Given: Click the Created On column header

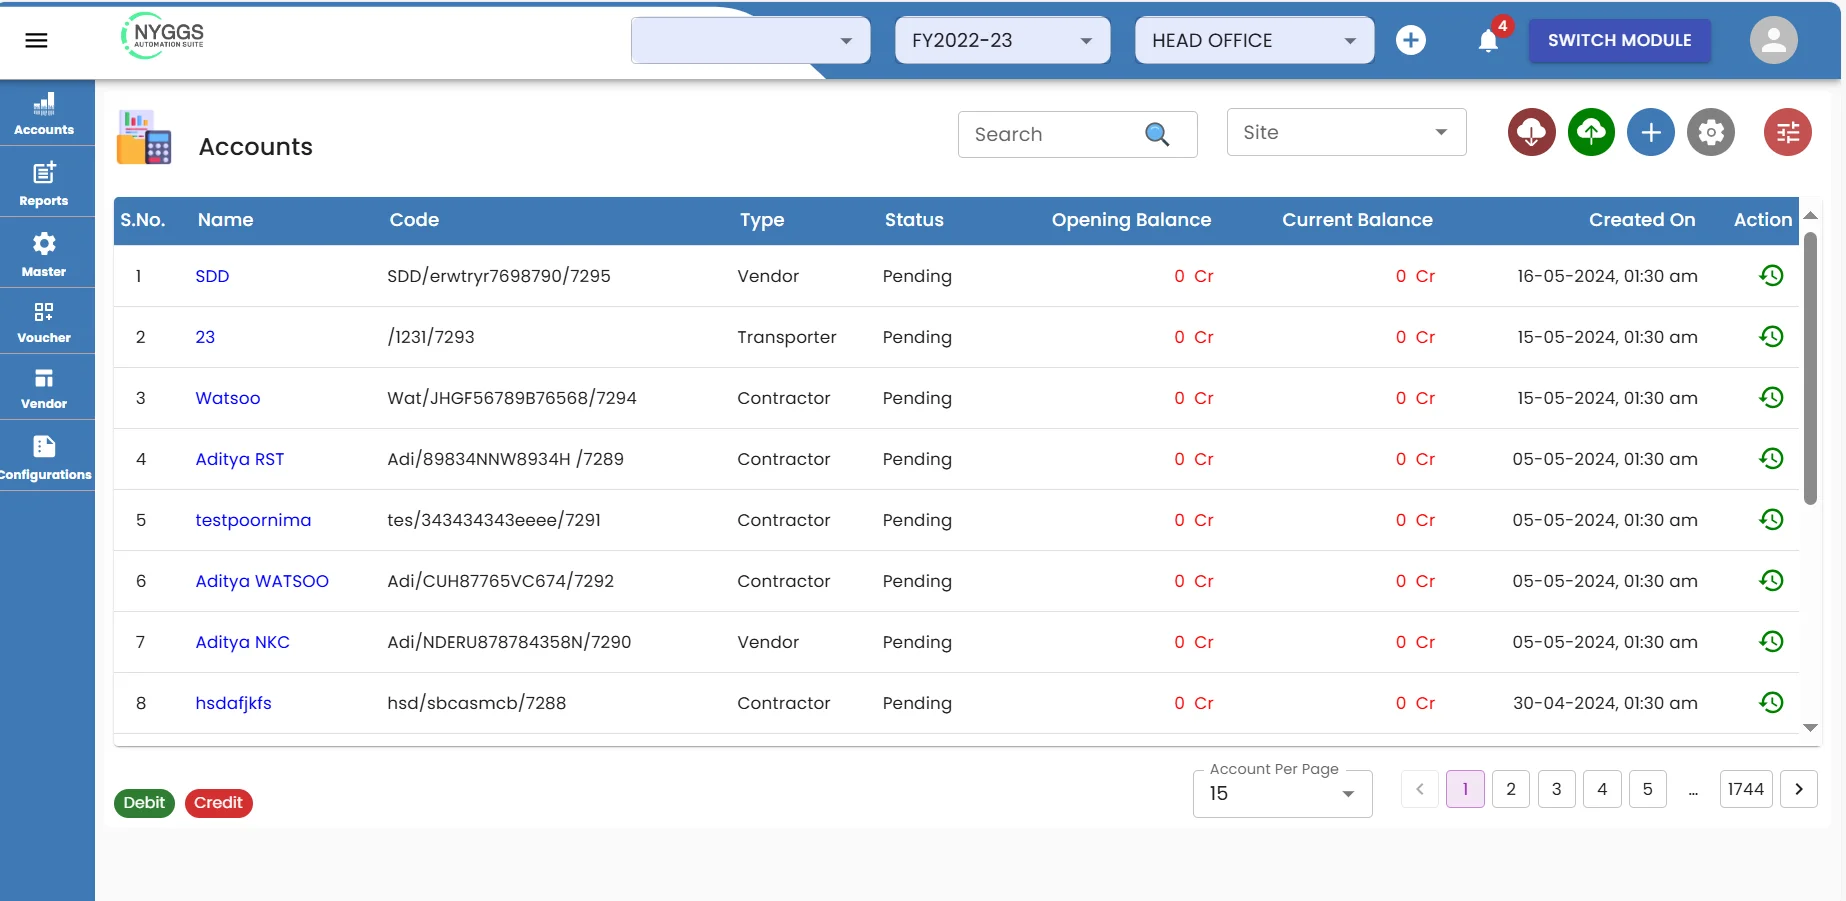Looking at the screenshot, I should (1642, 220).
